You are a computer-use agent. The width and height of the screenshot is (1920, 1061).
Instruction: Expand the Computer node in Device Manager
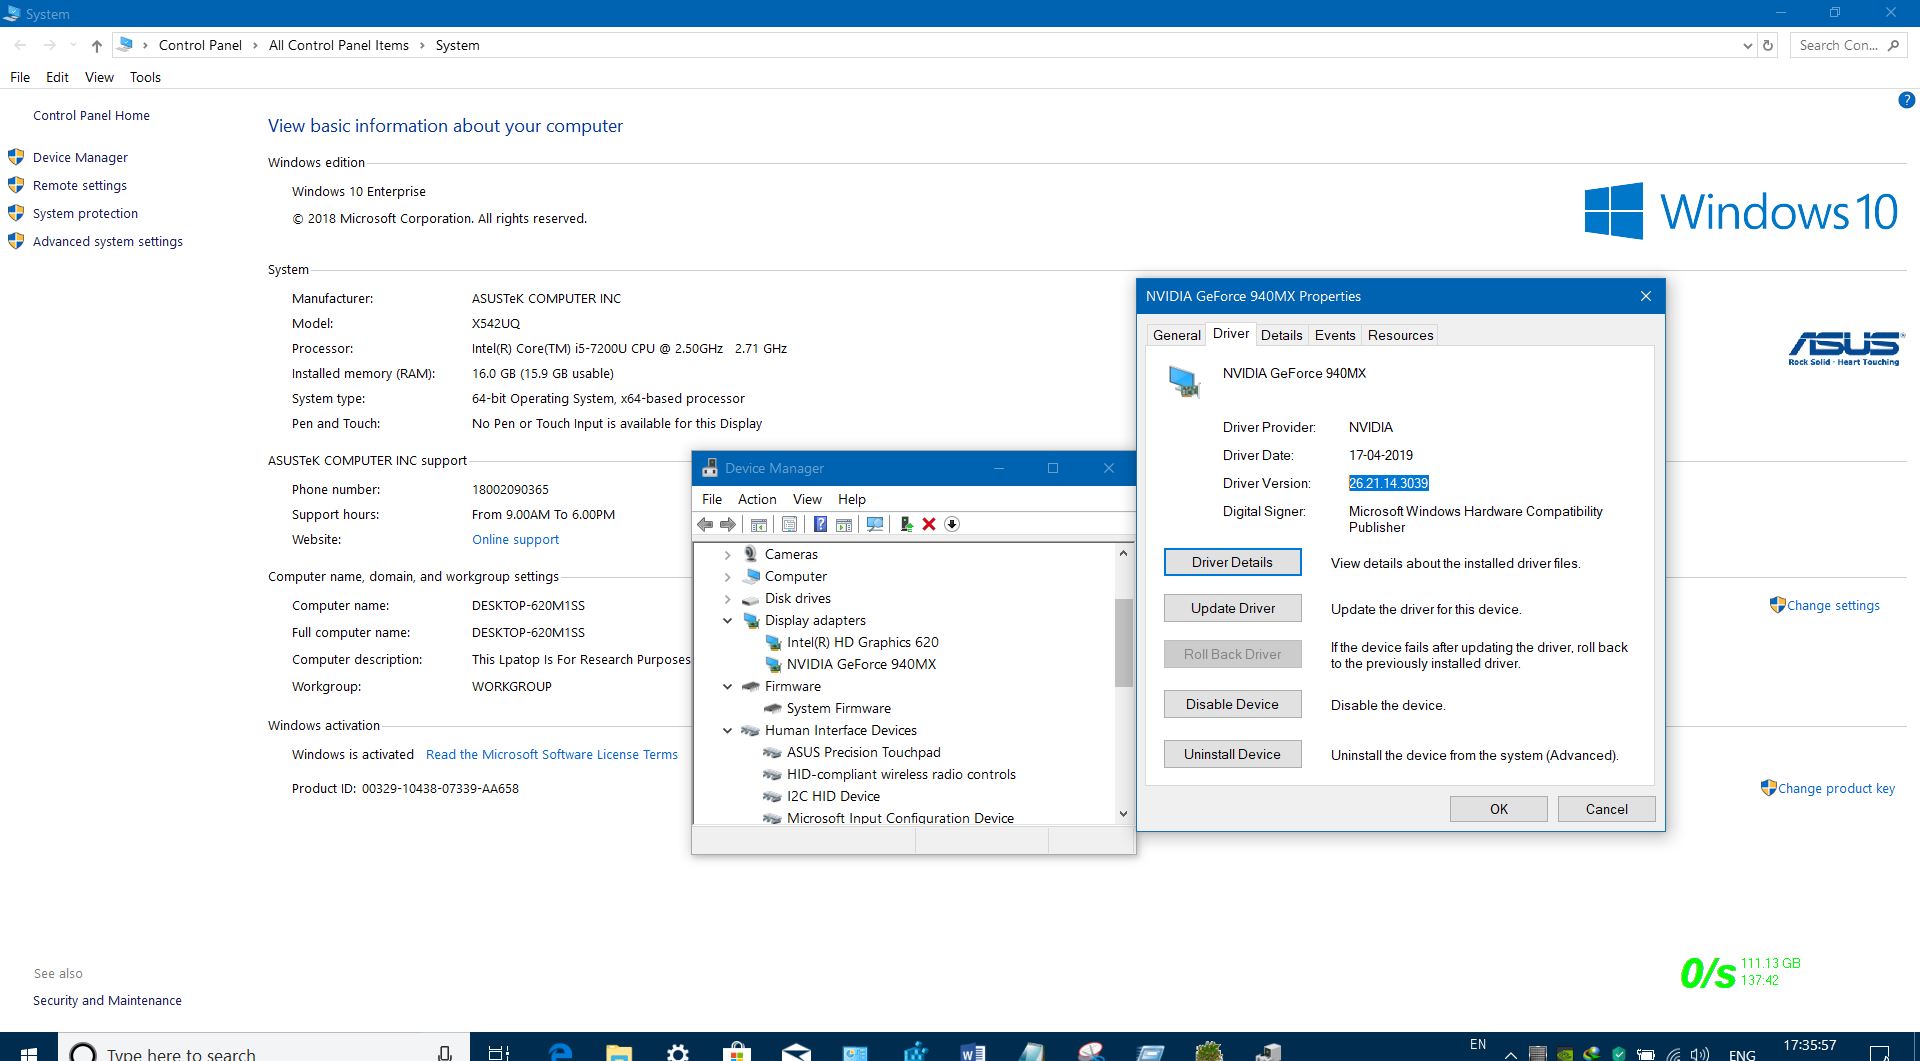tap(727, 576)
